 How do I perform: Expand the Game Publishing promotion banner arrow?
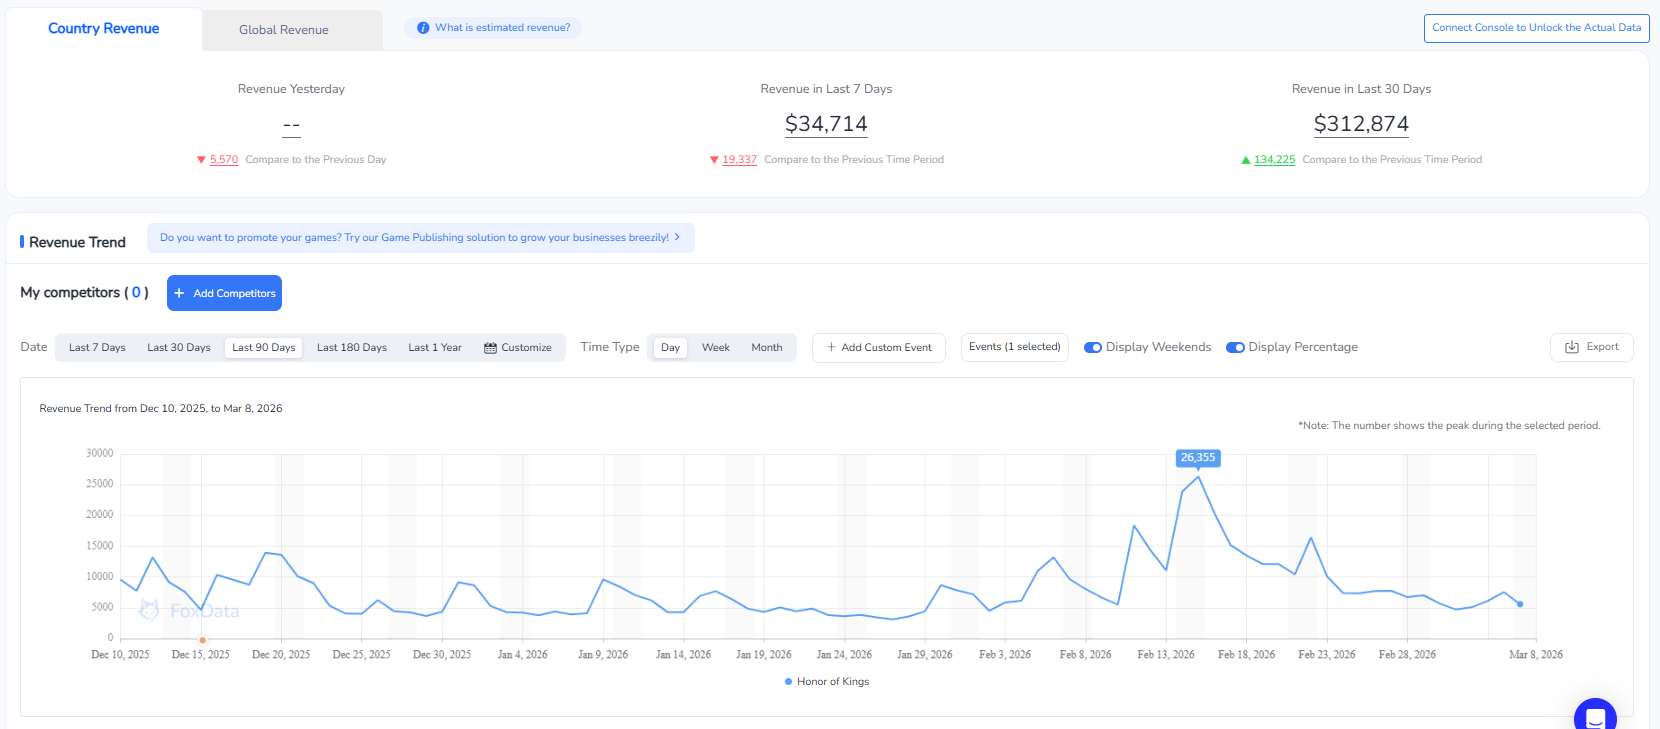[x=677, y=238]
